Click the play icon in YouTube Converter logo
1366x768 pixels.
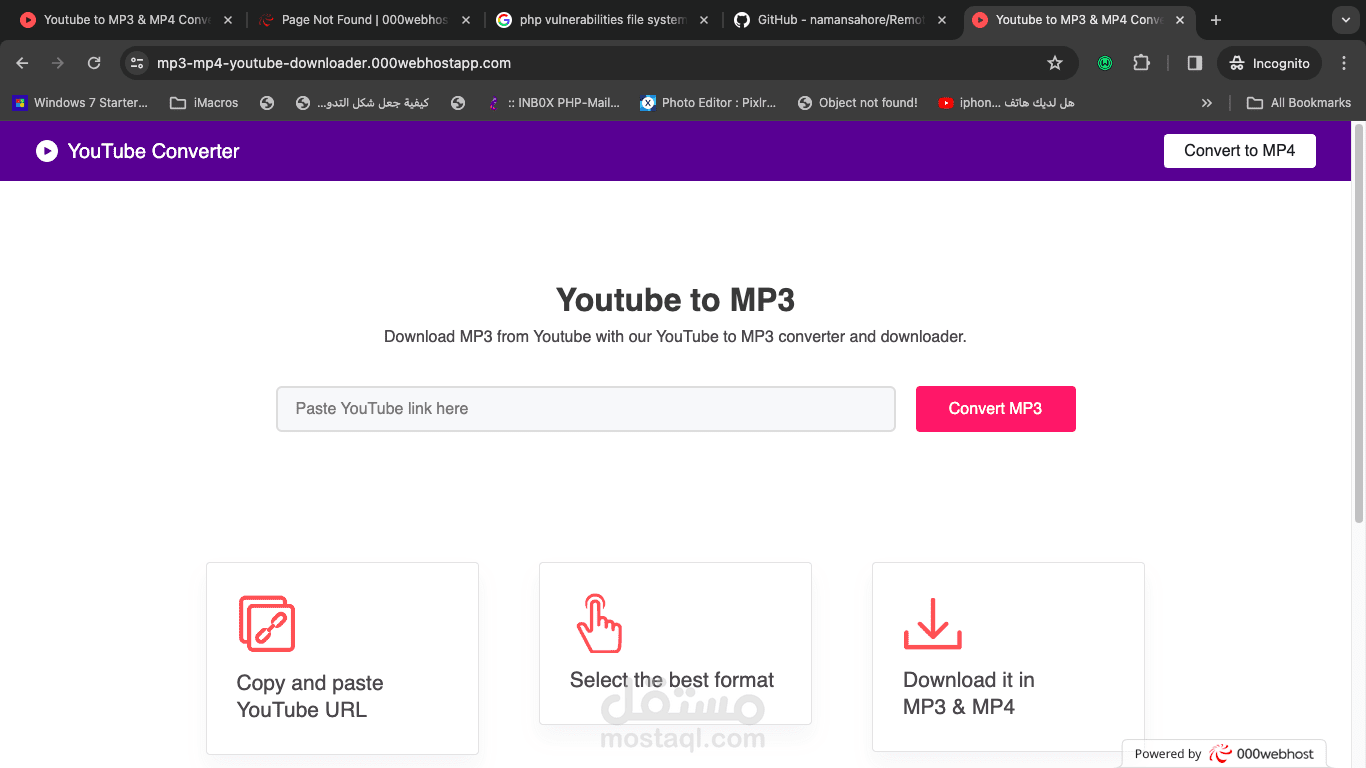click(x=46, y=151)
